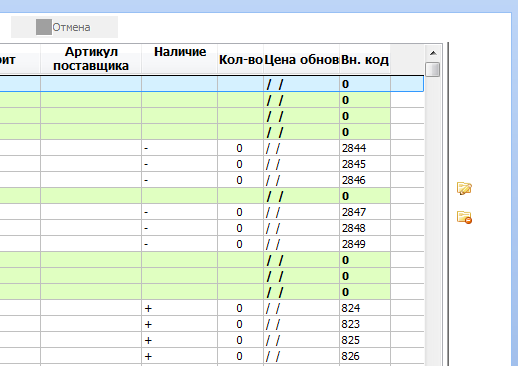Image resolution: width=518 pixels, height=366 pixels.
Task: Click the Отмена button
Action: (x=64, y=27)
